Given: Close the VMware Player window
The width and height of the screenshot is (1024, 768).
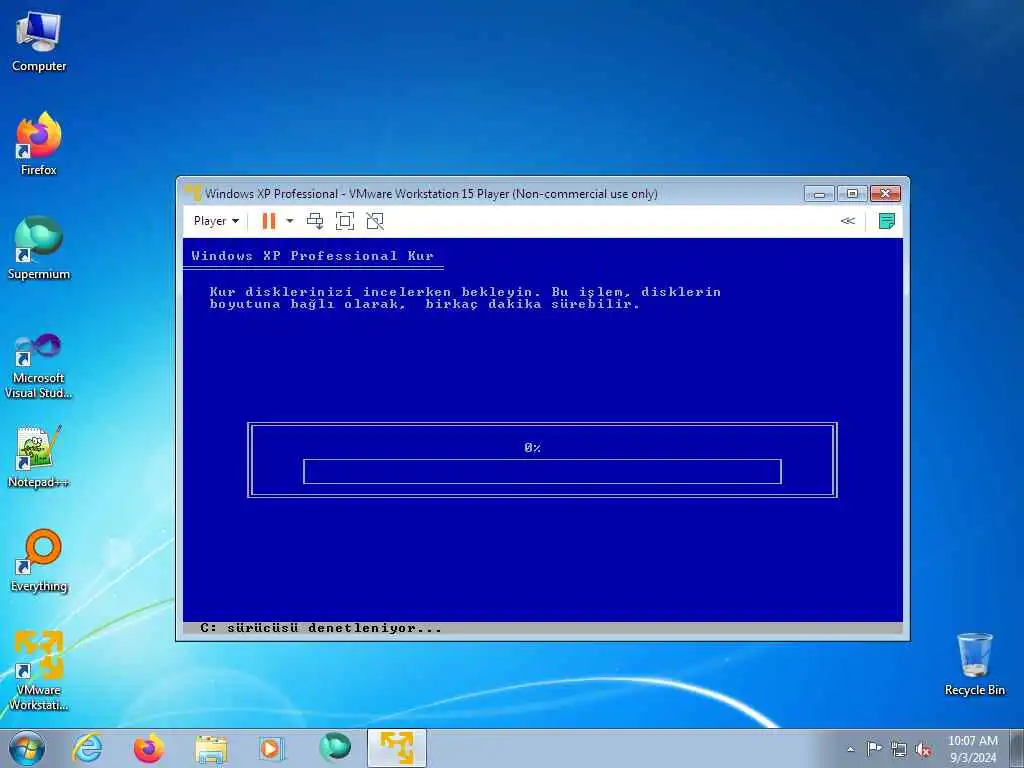Looking at the screenshot, I should (886, 193).
